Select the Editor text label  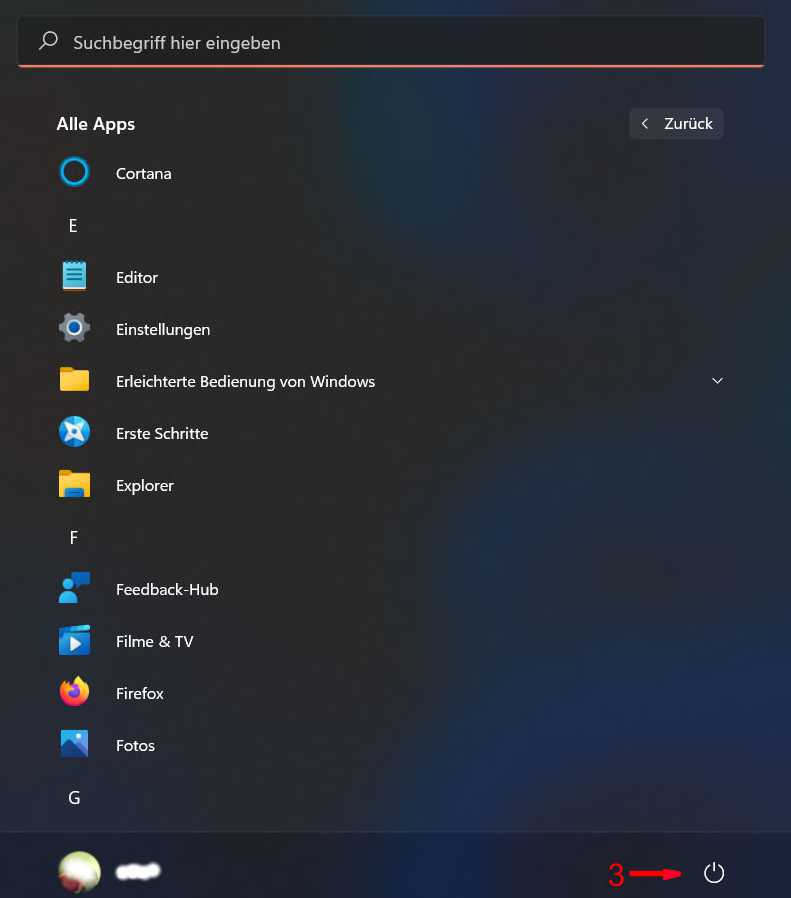coord(136,277)
